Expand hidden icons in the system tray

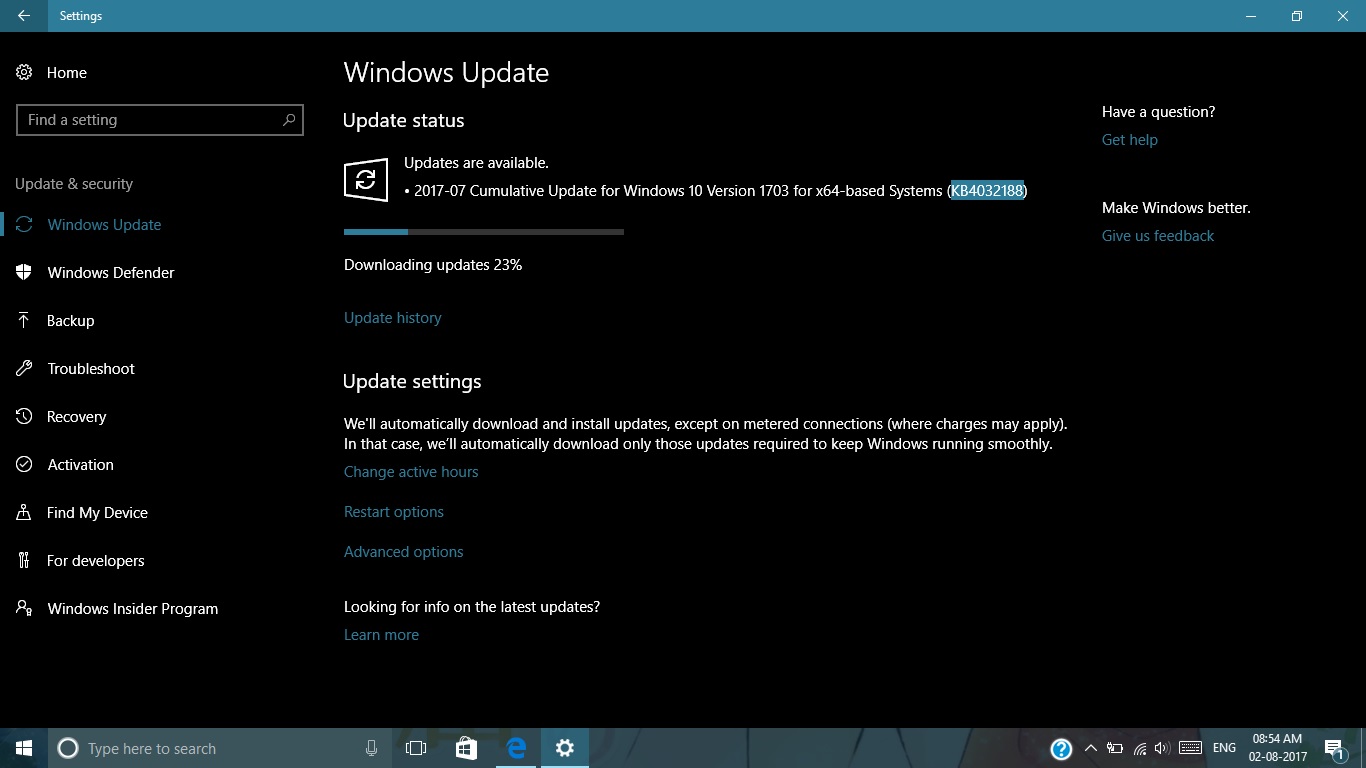pos(1091,748)
